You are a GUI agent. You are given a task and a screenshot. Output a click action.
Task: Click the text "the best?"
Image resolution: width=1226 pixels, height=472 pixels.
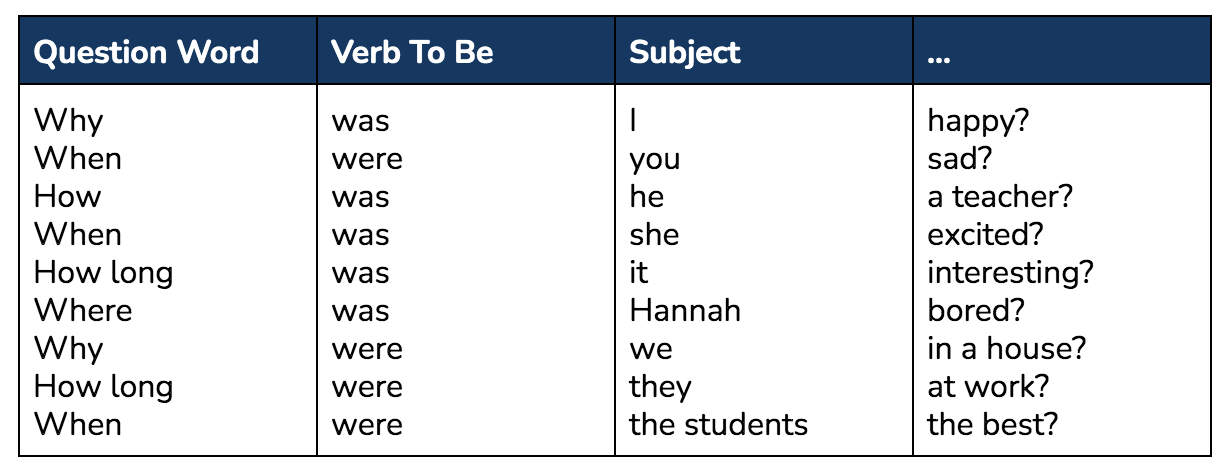[993, 424]
